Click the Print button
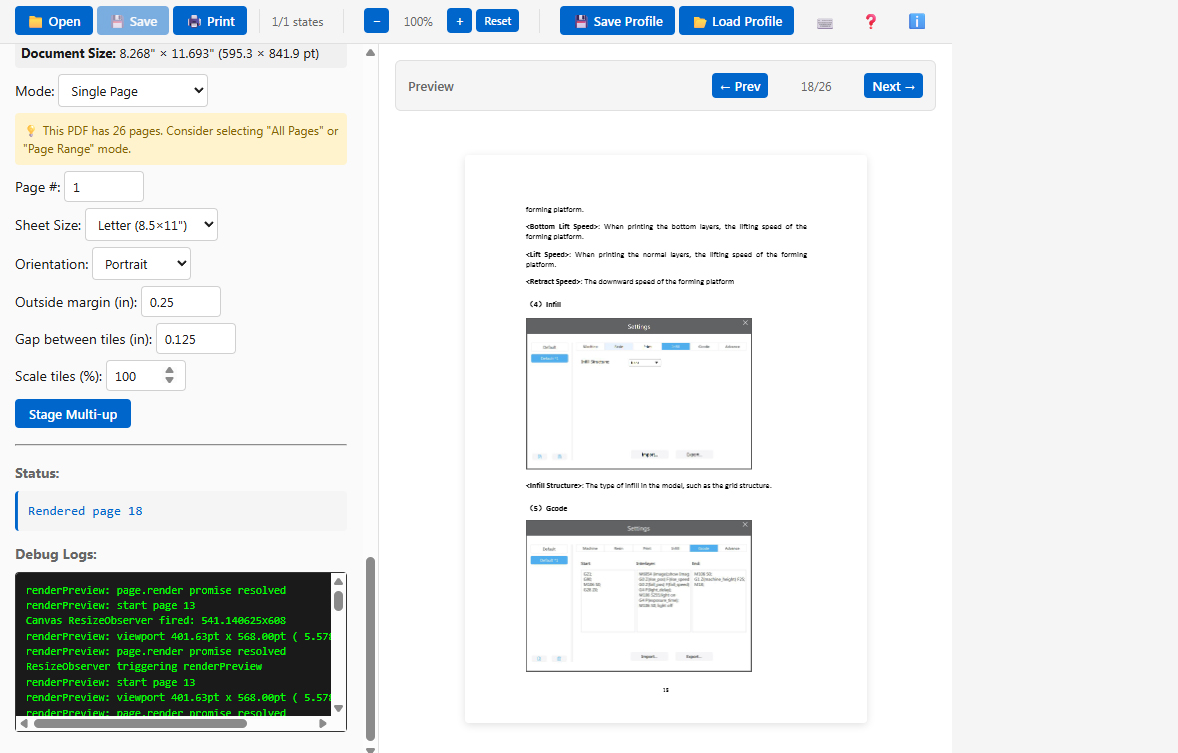 (210, 21)
